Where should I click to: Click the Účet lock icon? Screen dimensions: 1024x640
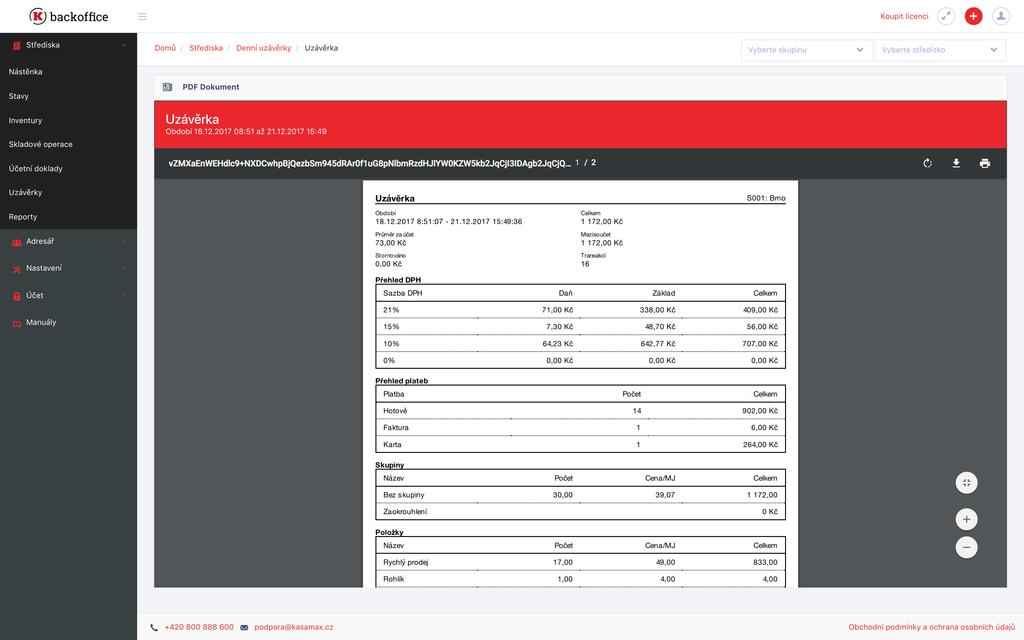tap(17, 296)
